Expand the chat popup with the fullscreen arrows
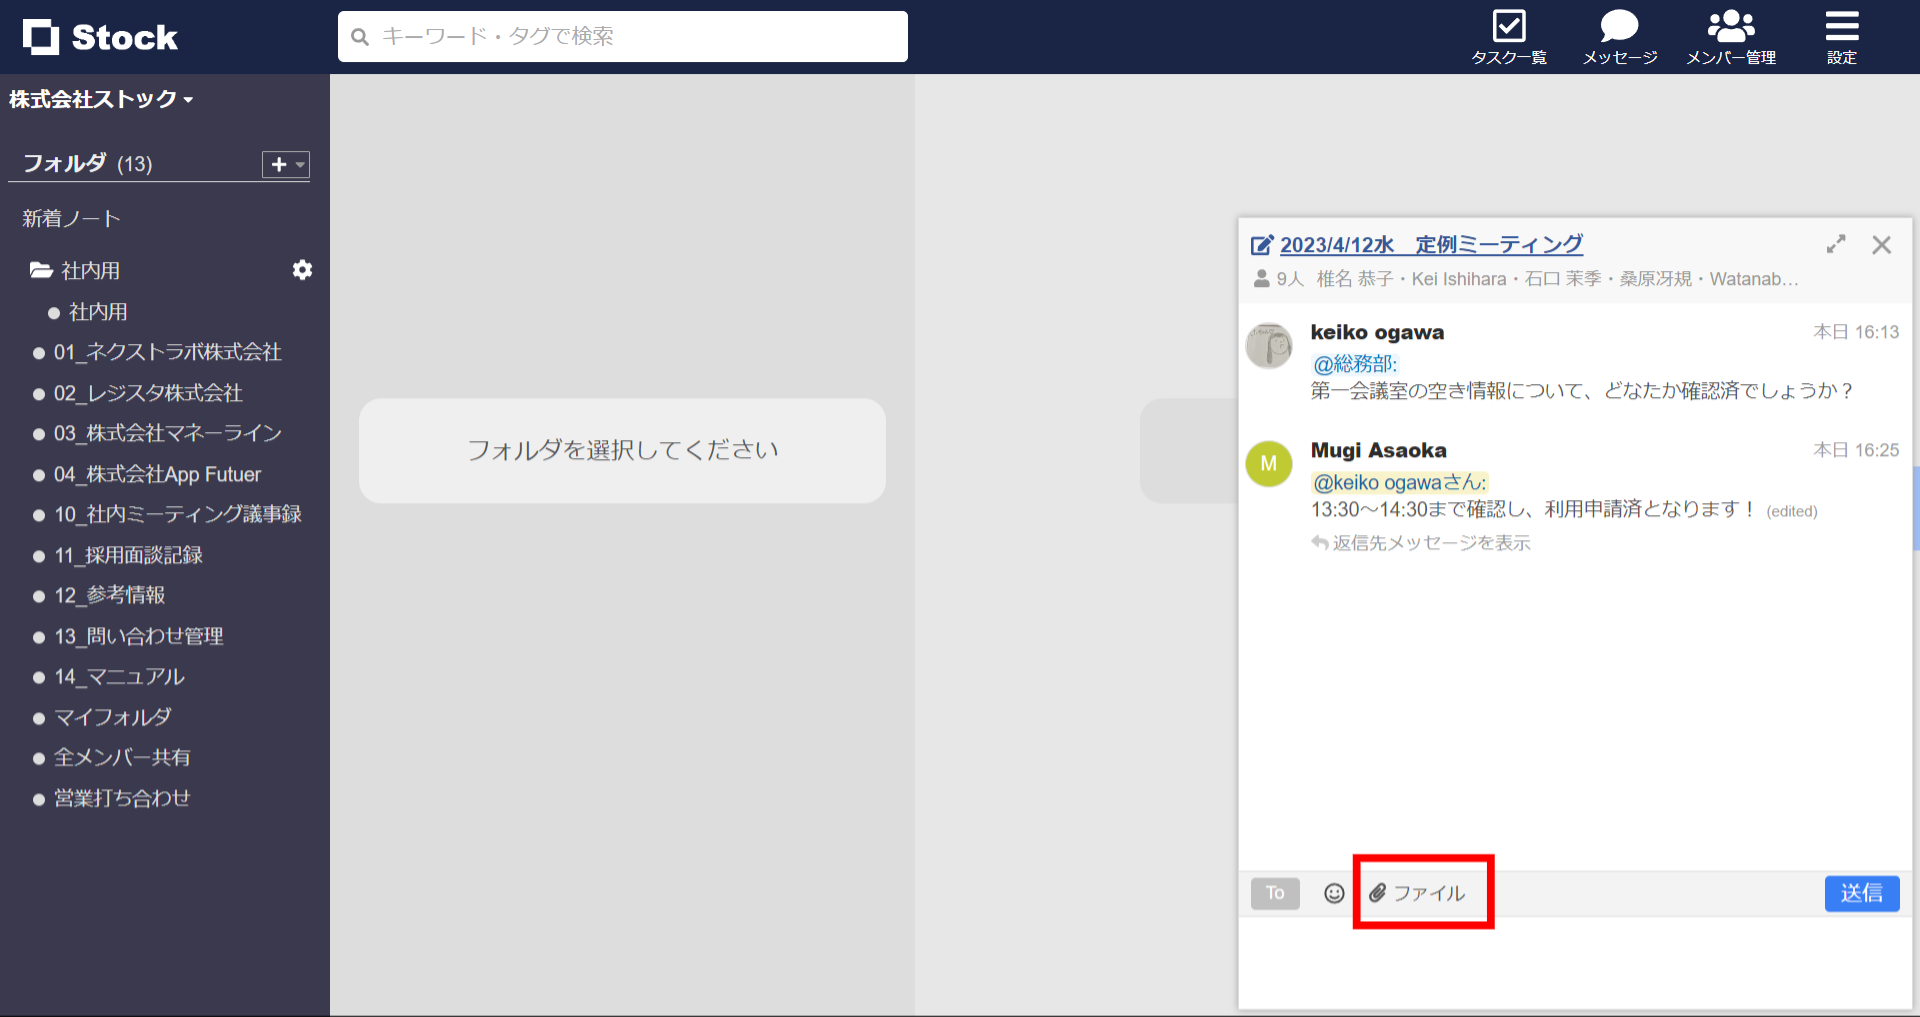Viewport: 1920px width, 1017px height. (x=1836, y=244)
